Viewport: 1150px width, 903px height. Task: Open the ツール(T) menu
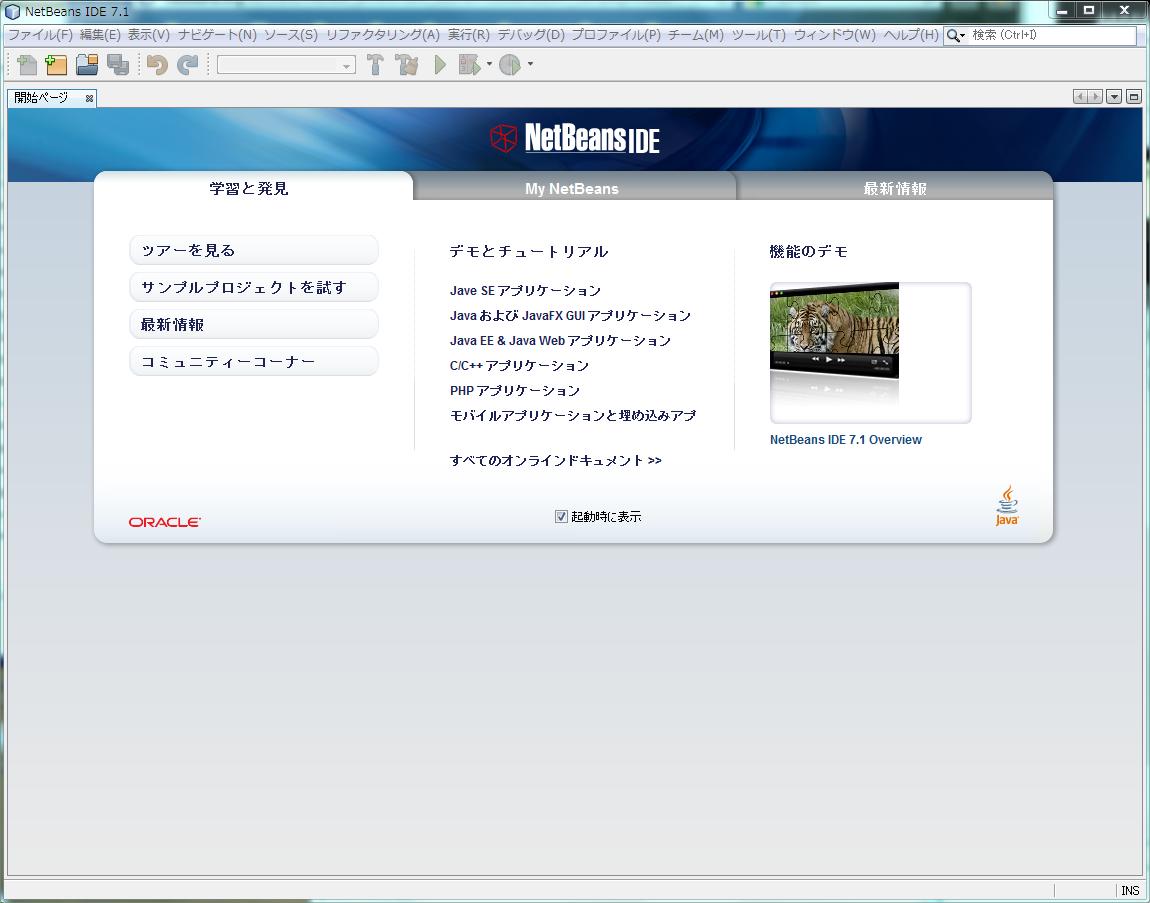click(x=759, y=34)
